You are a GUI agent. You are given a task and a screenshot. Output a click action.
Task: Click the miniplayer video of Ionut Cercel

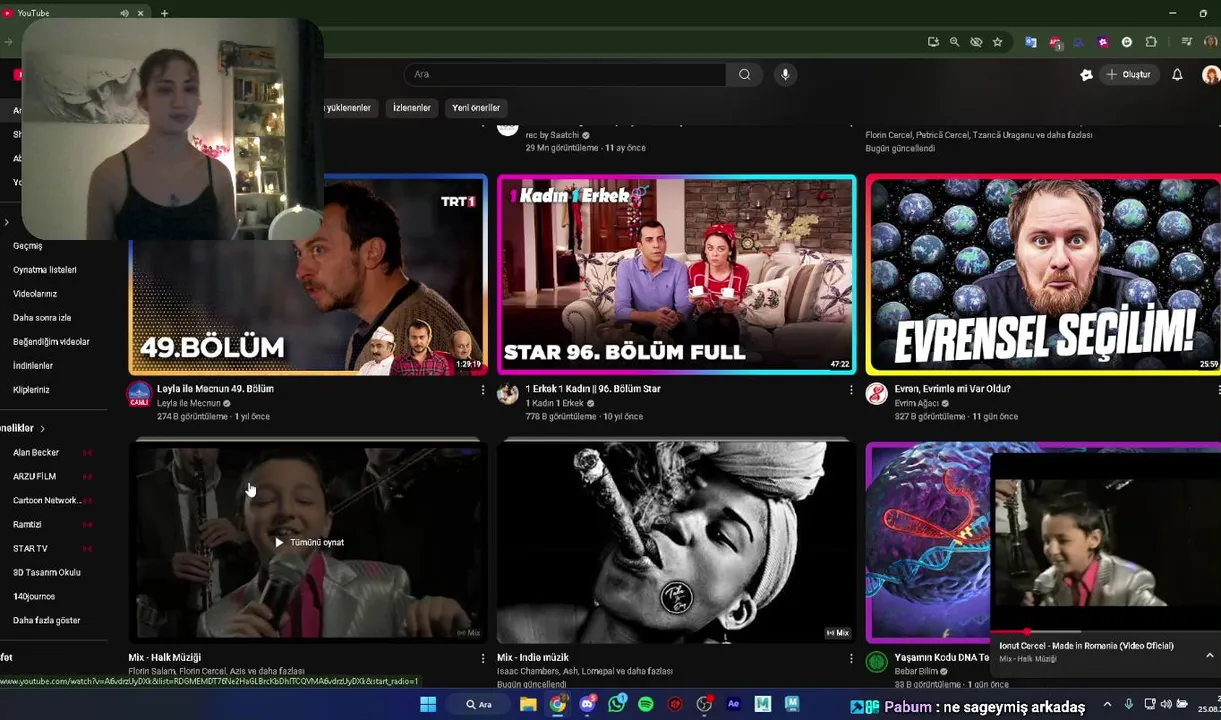(x=1105, y=543)
